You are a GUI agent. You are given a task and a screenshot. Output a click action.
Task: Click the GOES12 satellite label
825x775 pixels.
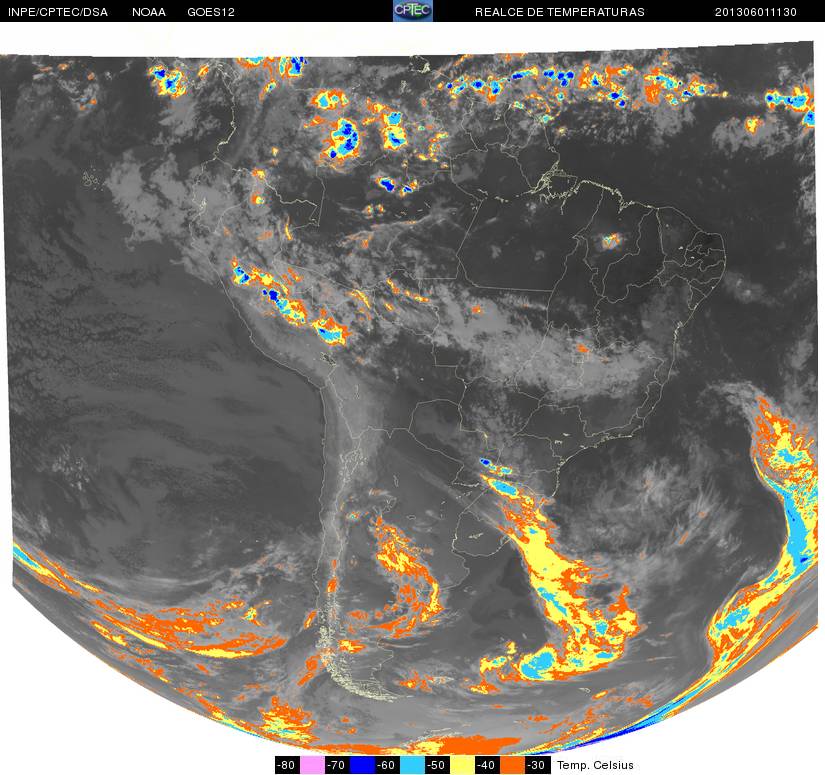pos(211,12)
